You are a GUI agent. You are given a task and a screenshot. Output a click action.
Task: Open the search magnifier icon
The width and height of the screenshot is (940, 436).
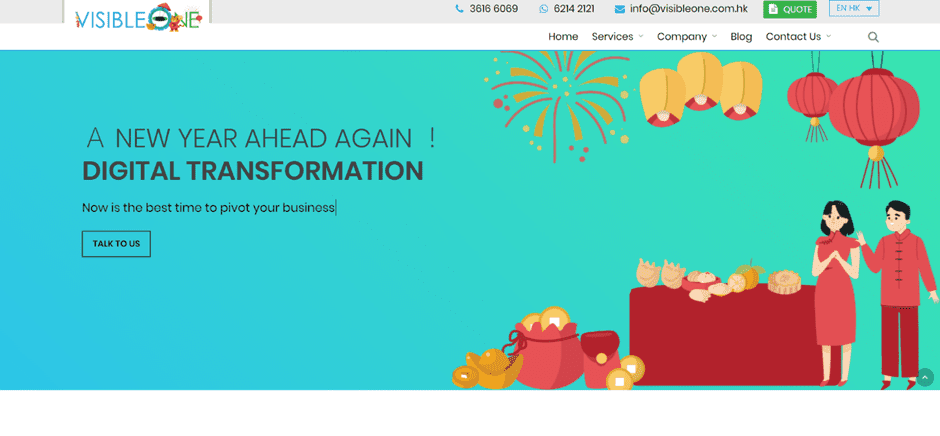[873, 37]
